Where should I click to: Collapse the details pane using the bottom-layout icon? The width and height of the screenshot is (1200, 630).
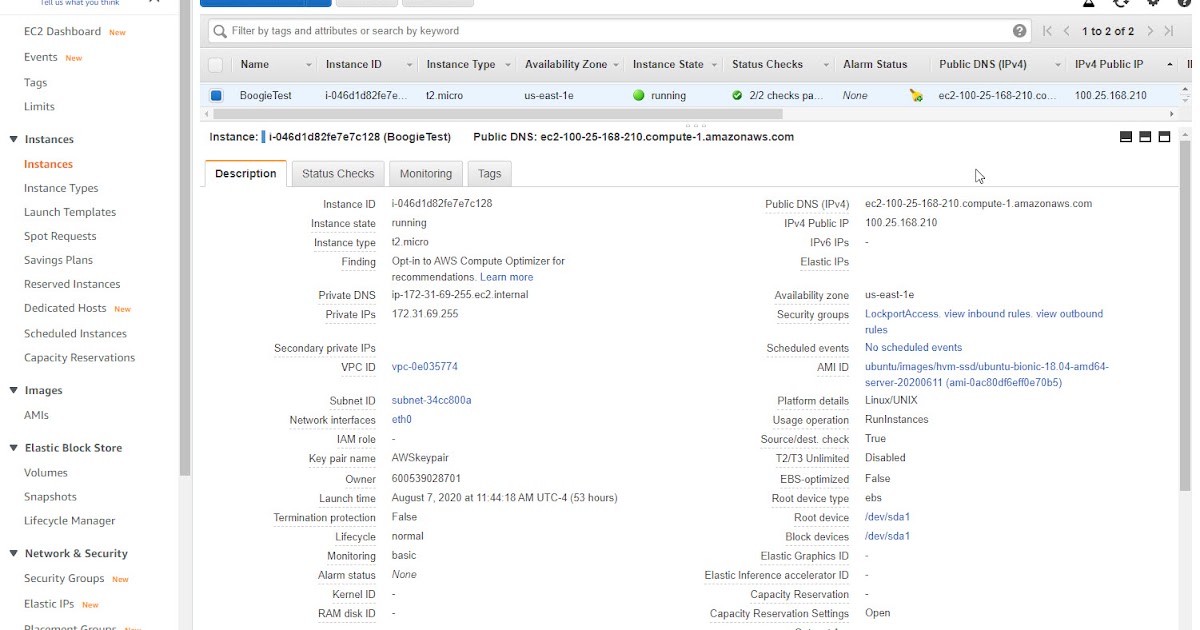(x=1164, y=137)
